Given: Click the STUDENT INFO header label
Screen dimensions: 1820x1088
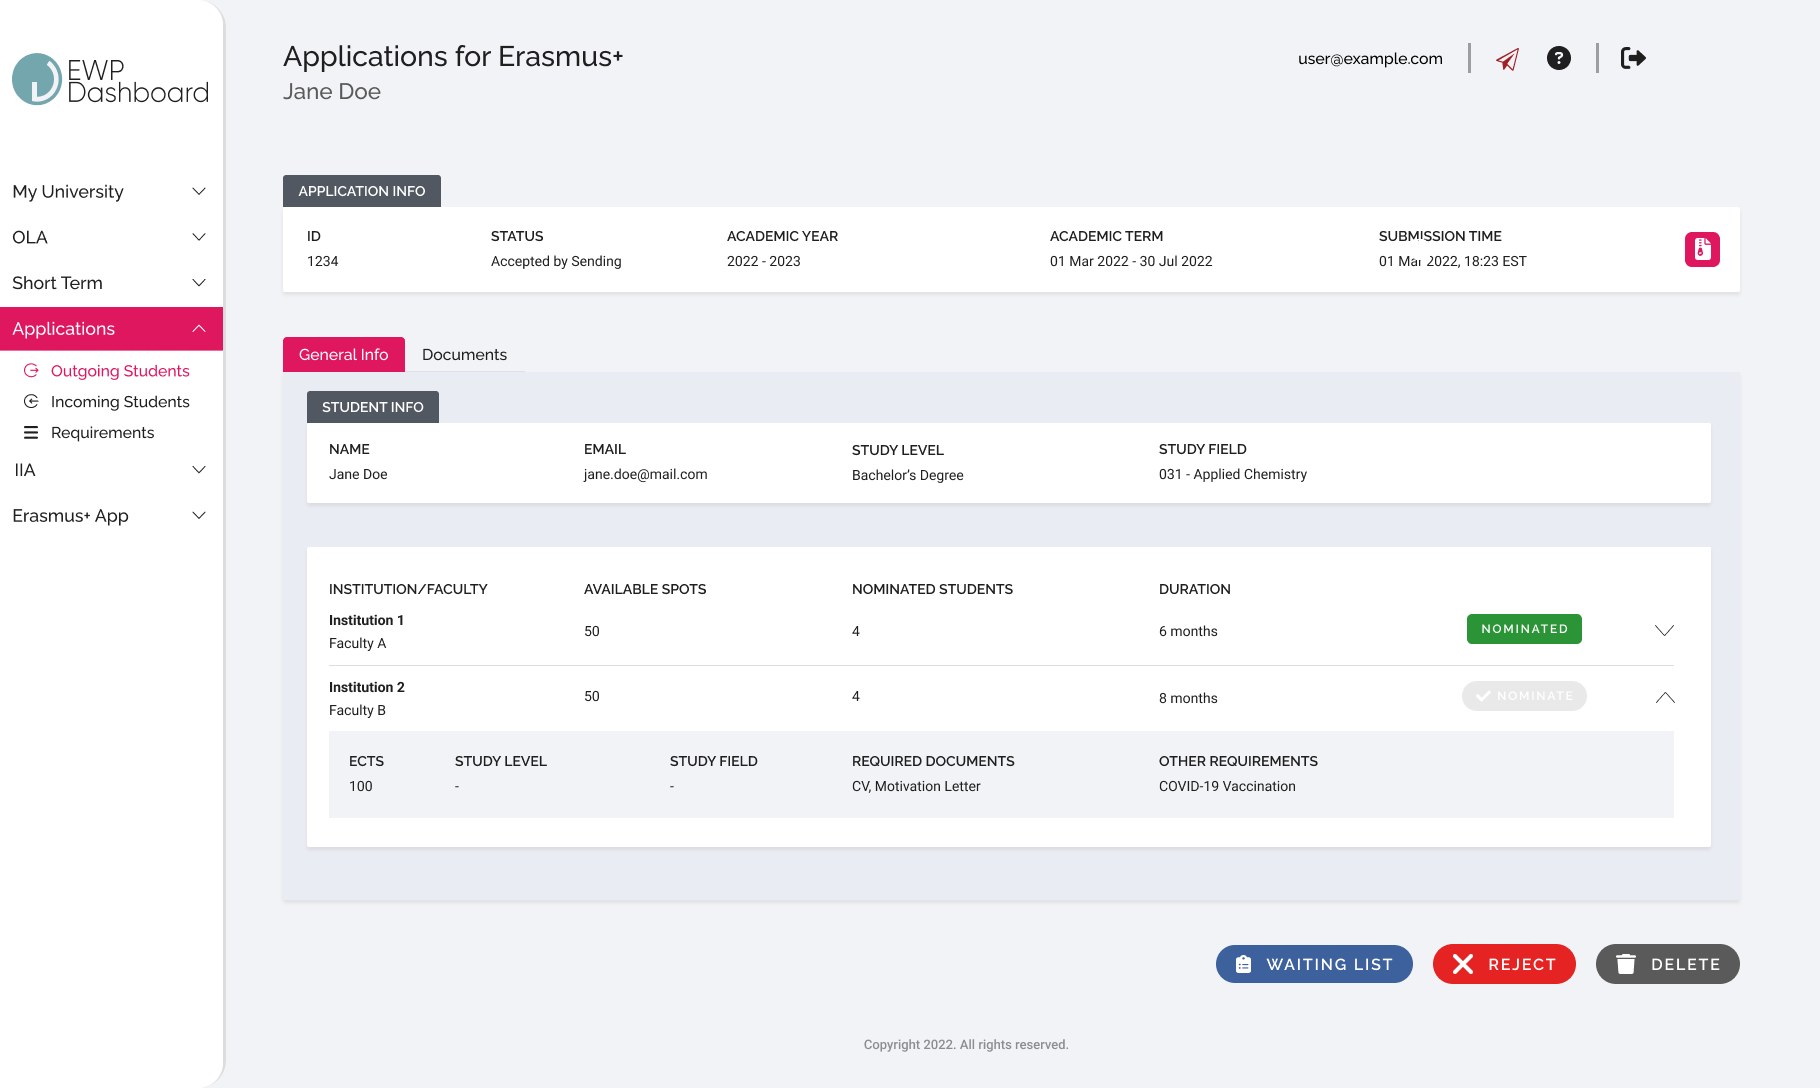Looking at the screenshot, I should 372,407.
